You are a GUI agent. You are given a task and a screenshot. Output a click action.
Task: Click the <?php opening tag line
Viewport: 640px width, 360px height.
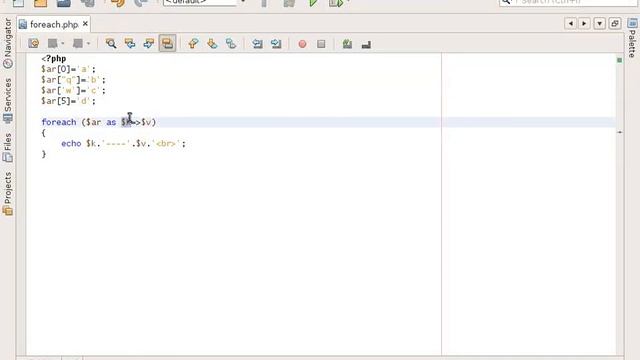tap(54, 59)
